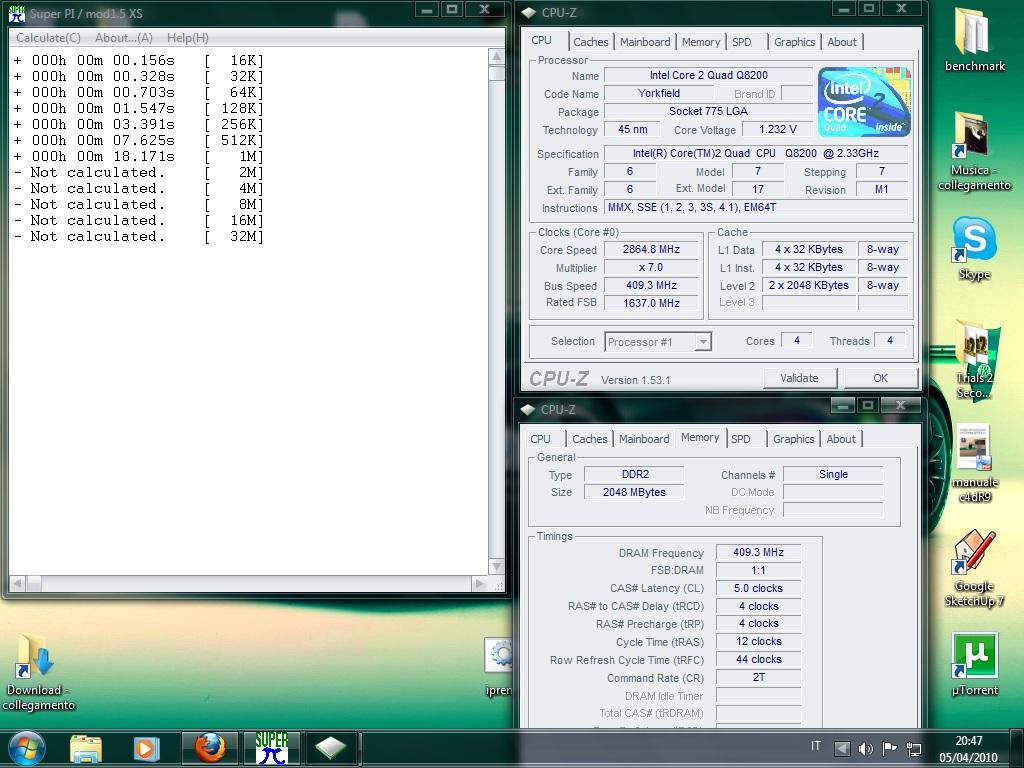This screenshot has height=768, width=1024.
Task: Open the Download collegamento shortcut
Action: click(38, 671)
